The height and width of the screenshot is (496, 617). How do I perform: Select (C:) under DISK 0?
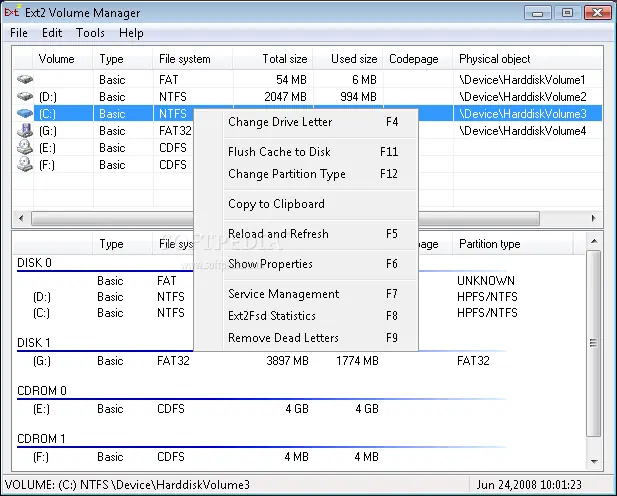(x=41, y=313)
